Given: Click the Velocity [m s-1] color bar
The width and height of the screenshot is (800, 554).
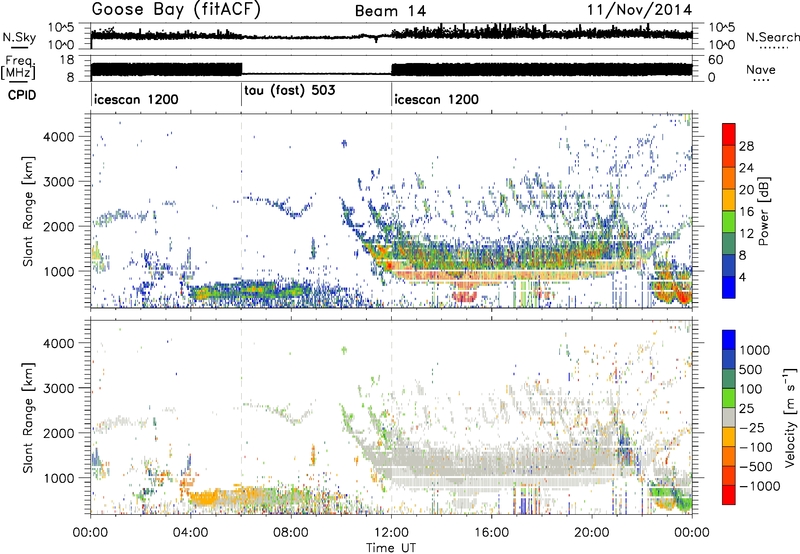Looking at the screenshot, I should click(729, 417).
